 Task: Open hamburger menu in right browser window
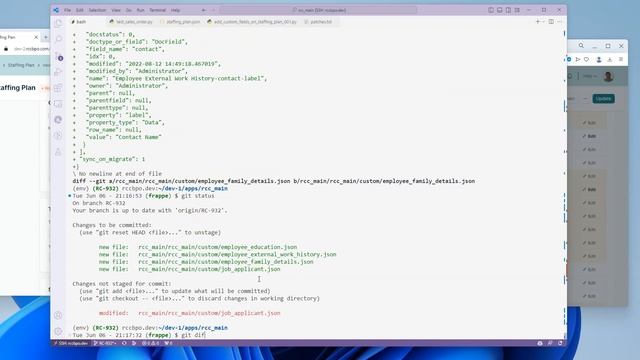coord(621,60)
